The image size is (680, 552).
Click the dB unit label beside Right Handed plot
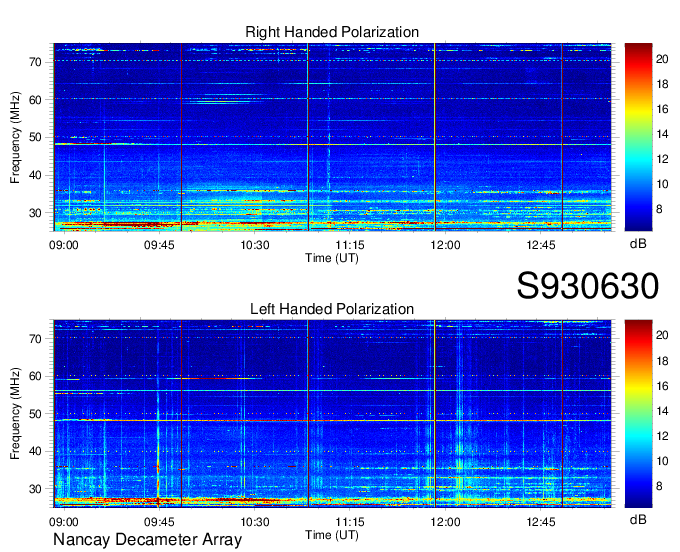(638, 244)
